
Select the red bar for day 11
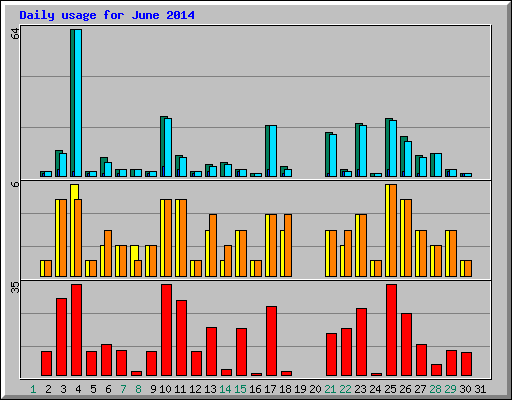click(182, 338)
